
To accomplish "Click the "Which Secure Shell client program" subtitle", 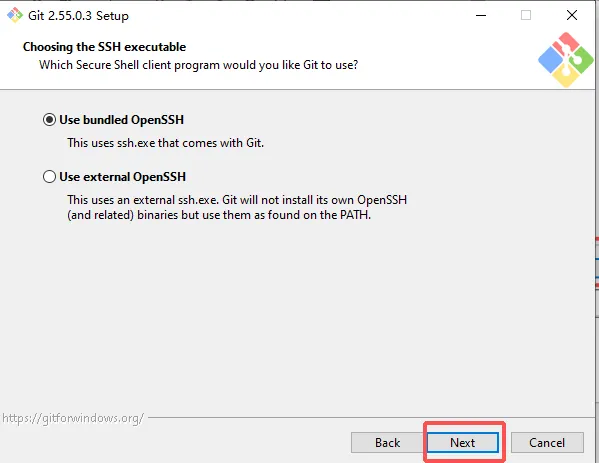I will point(198,65).
